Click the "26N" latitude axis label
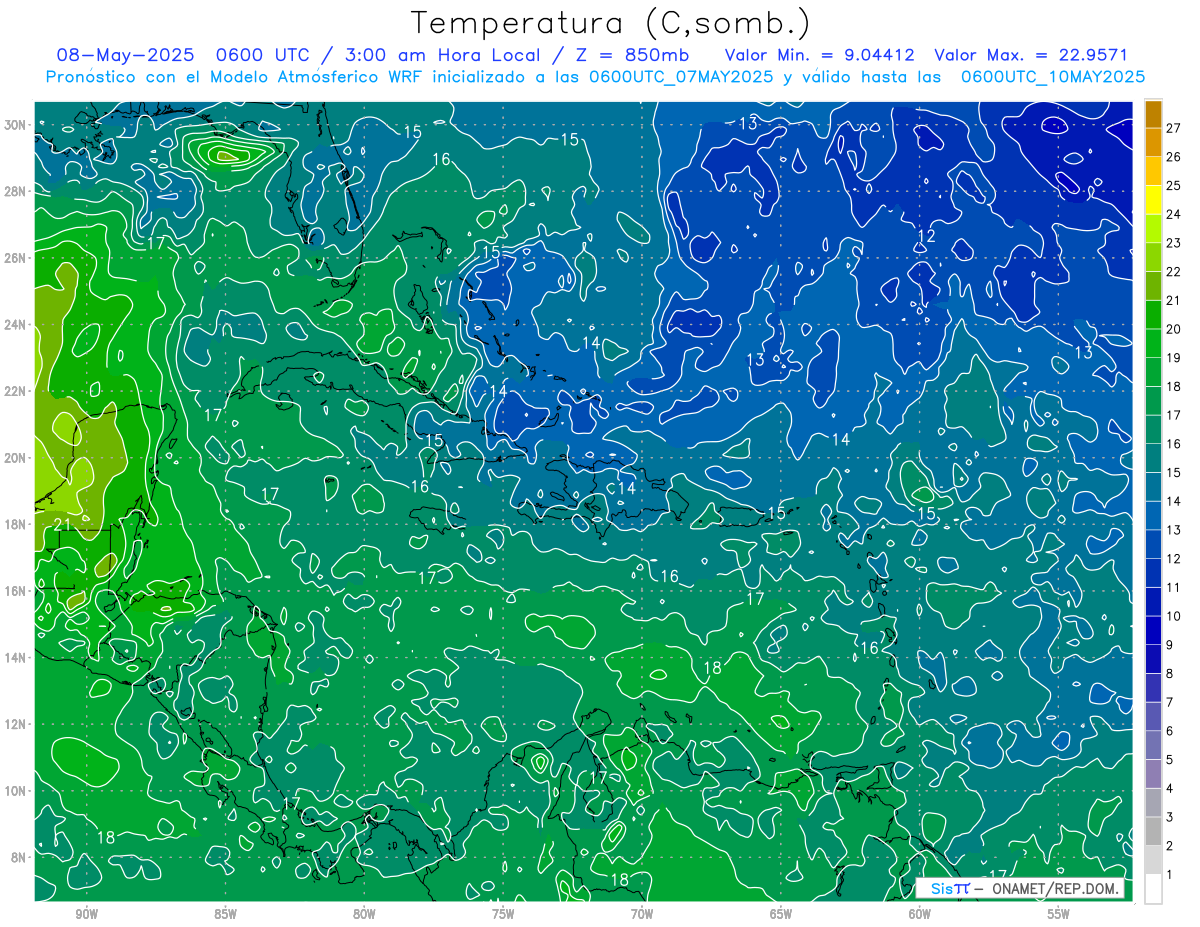The width and height of the screenshot is (1200, 927). (16, 258)
